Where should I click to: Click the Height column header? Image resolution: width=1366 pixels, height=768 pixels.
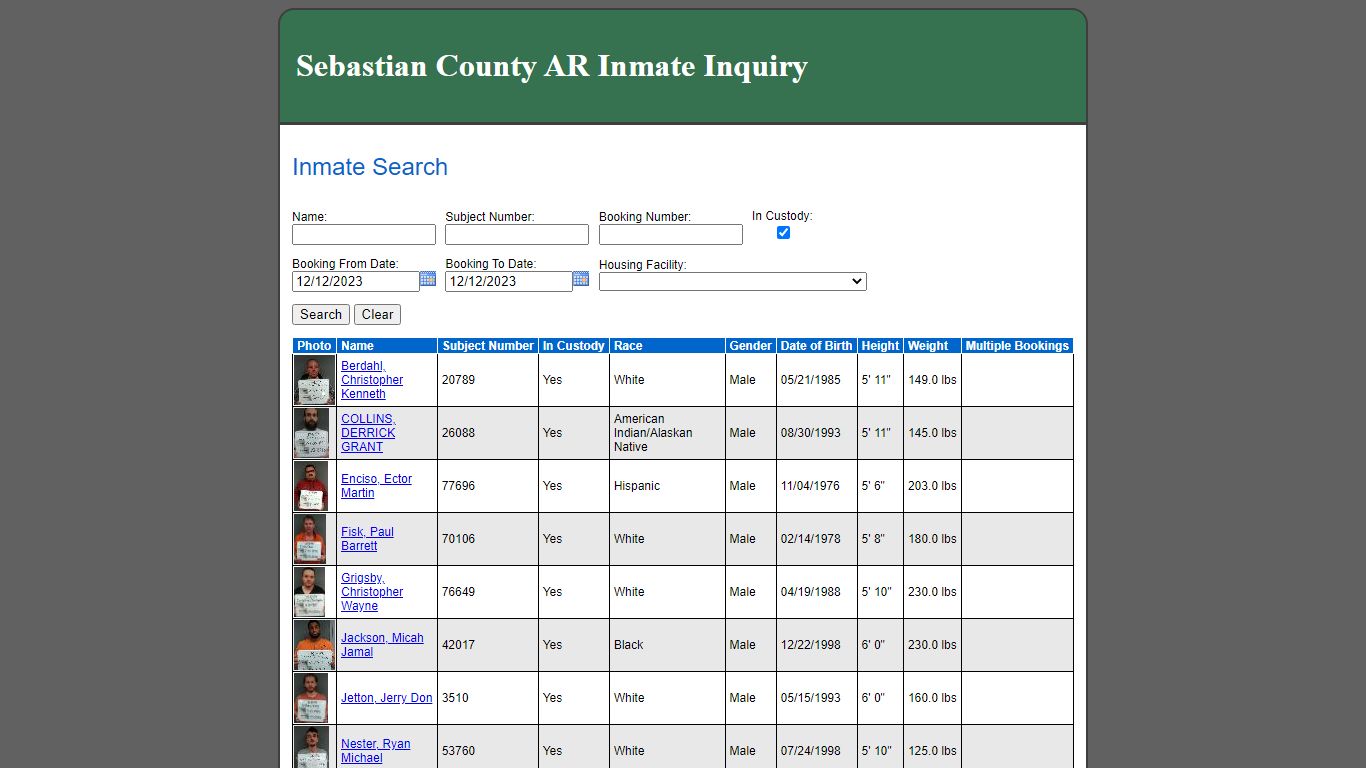(880, 346)
